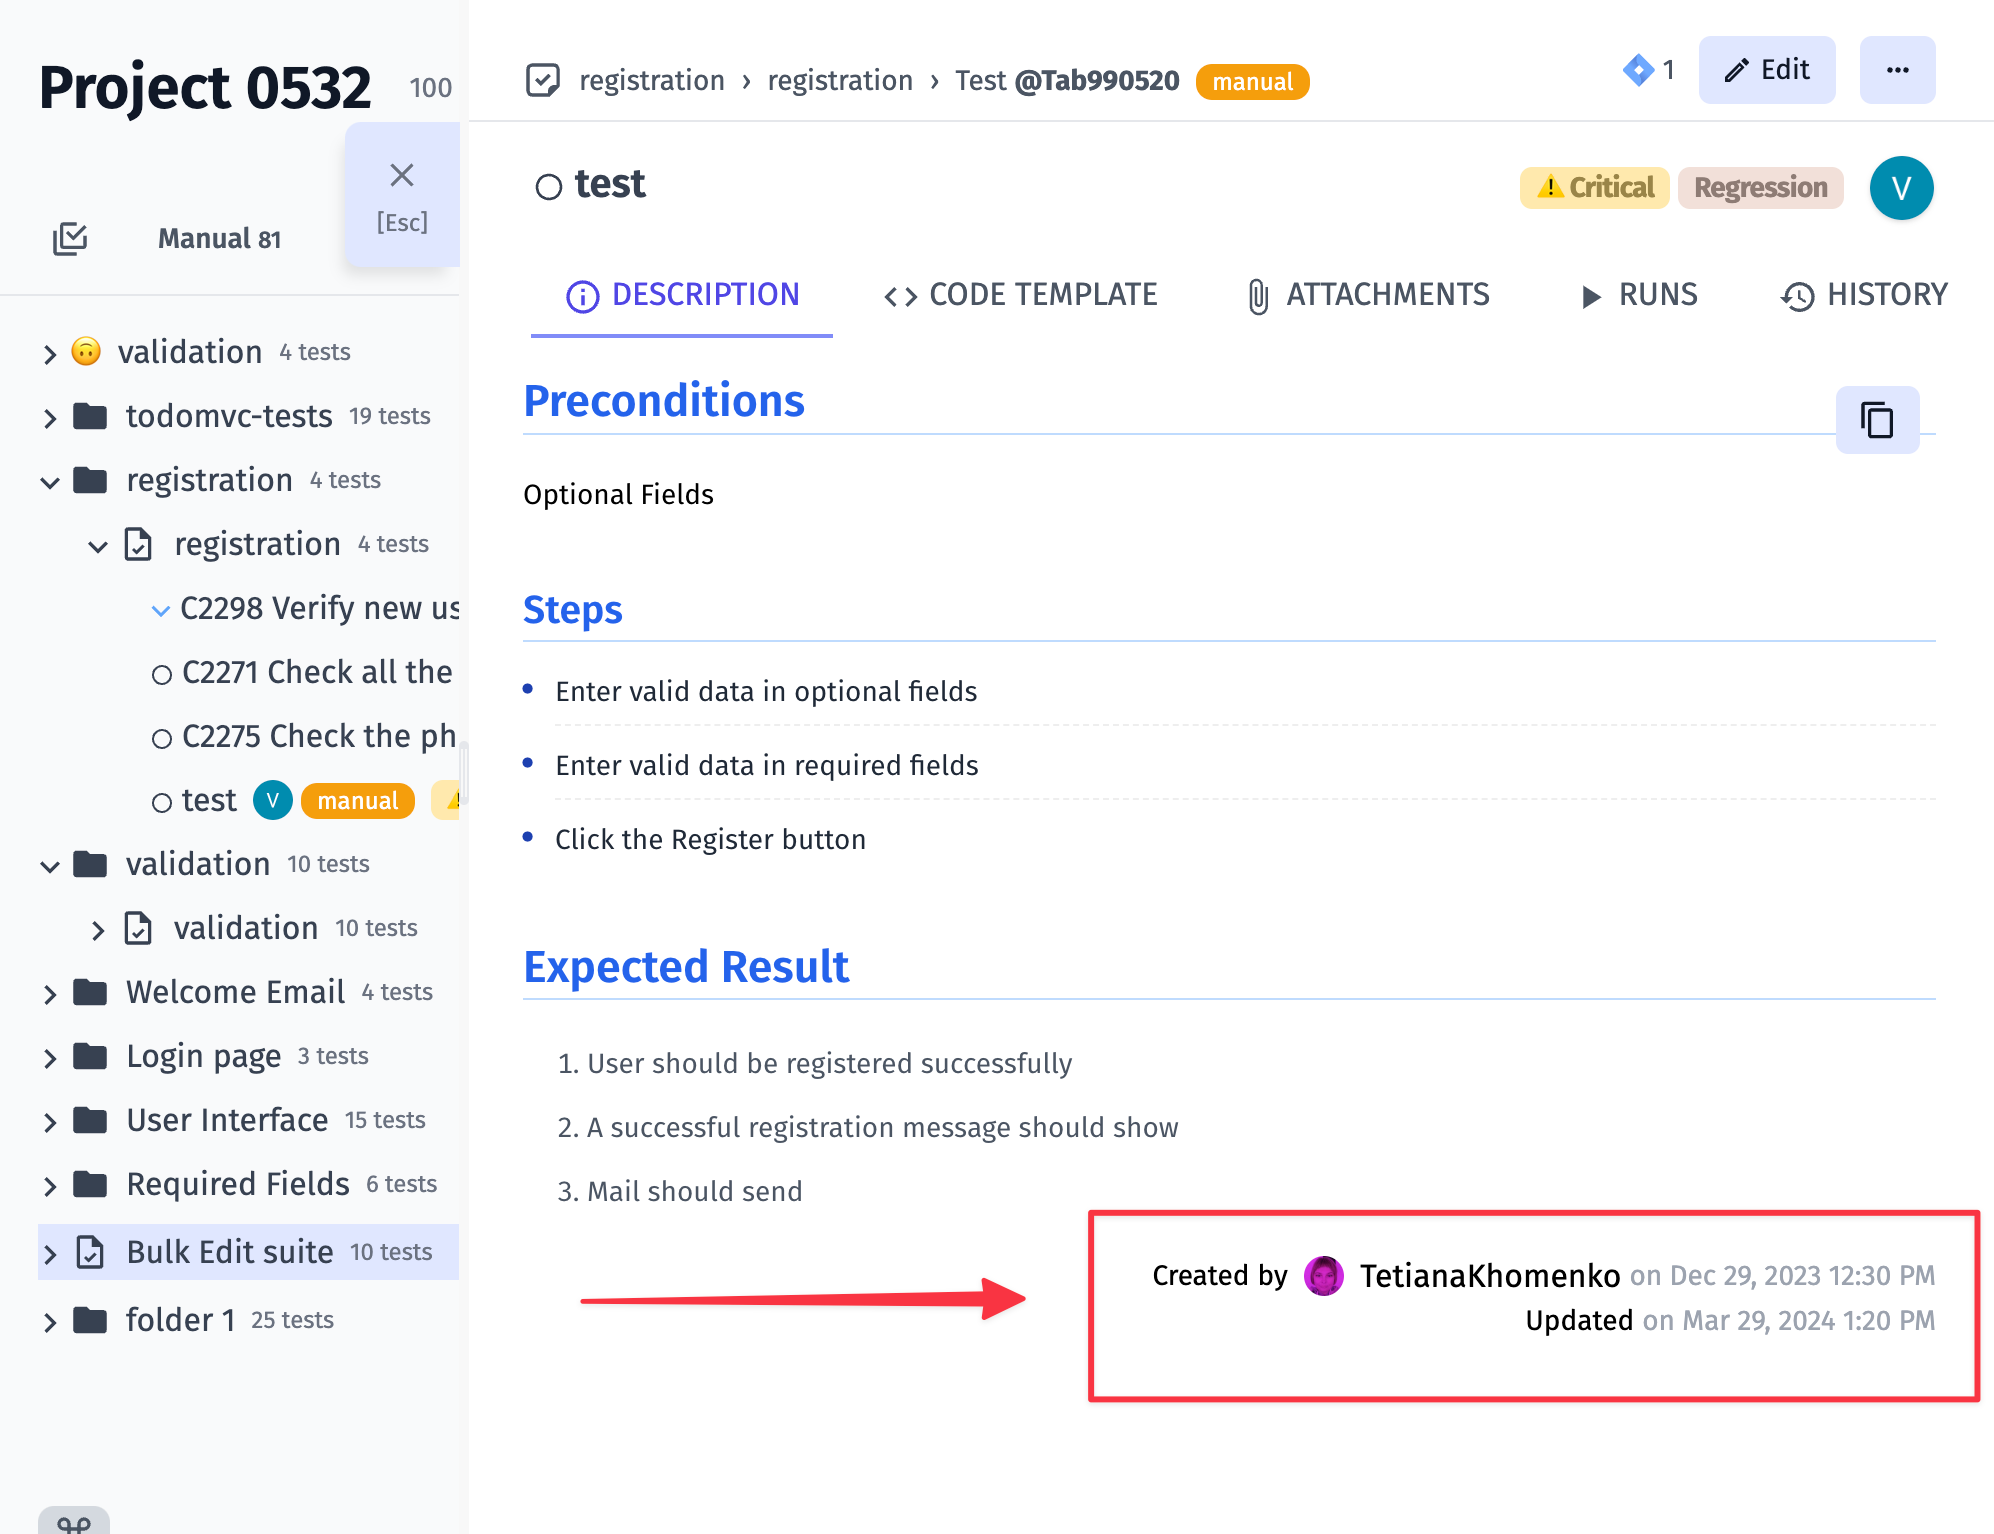Open the User Interface folder

click(227, 1120)
